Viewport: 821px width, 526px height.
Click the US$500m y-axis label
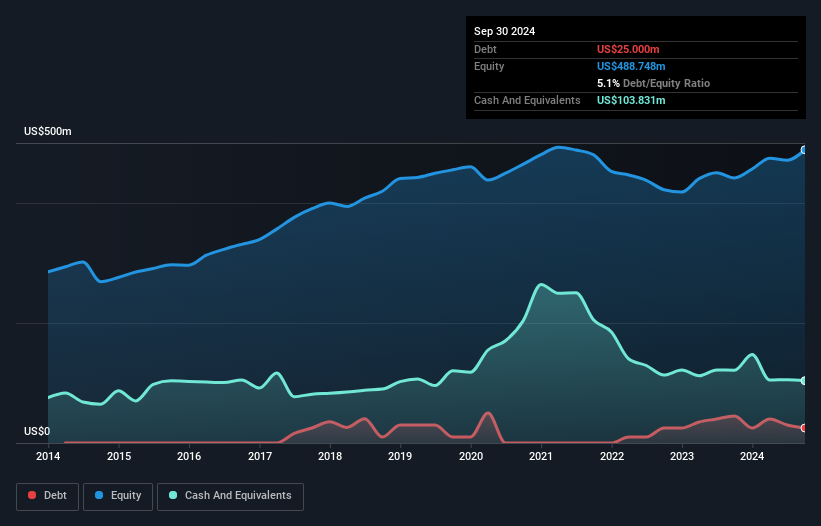(48, 132)
